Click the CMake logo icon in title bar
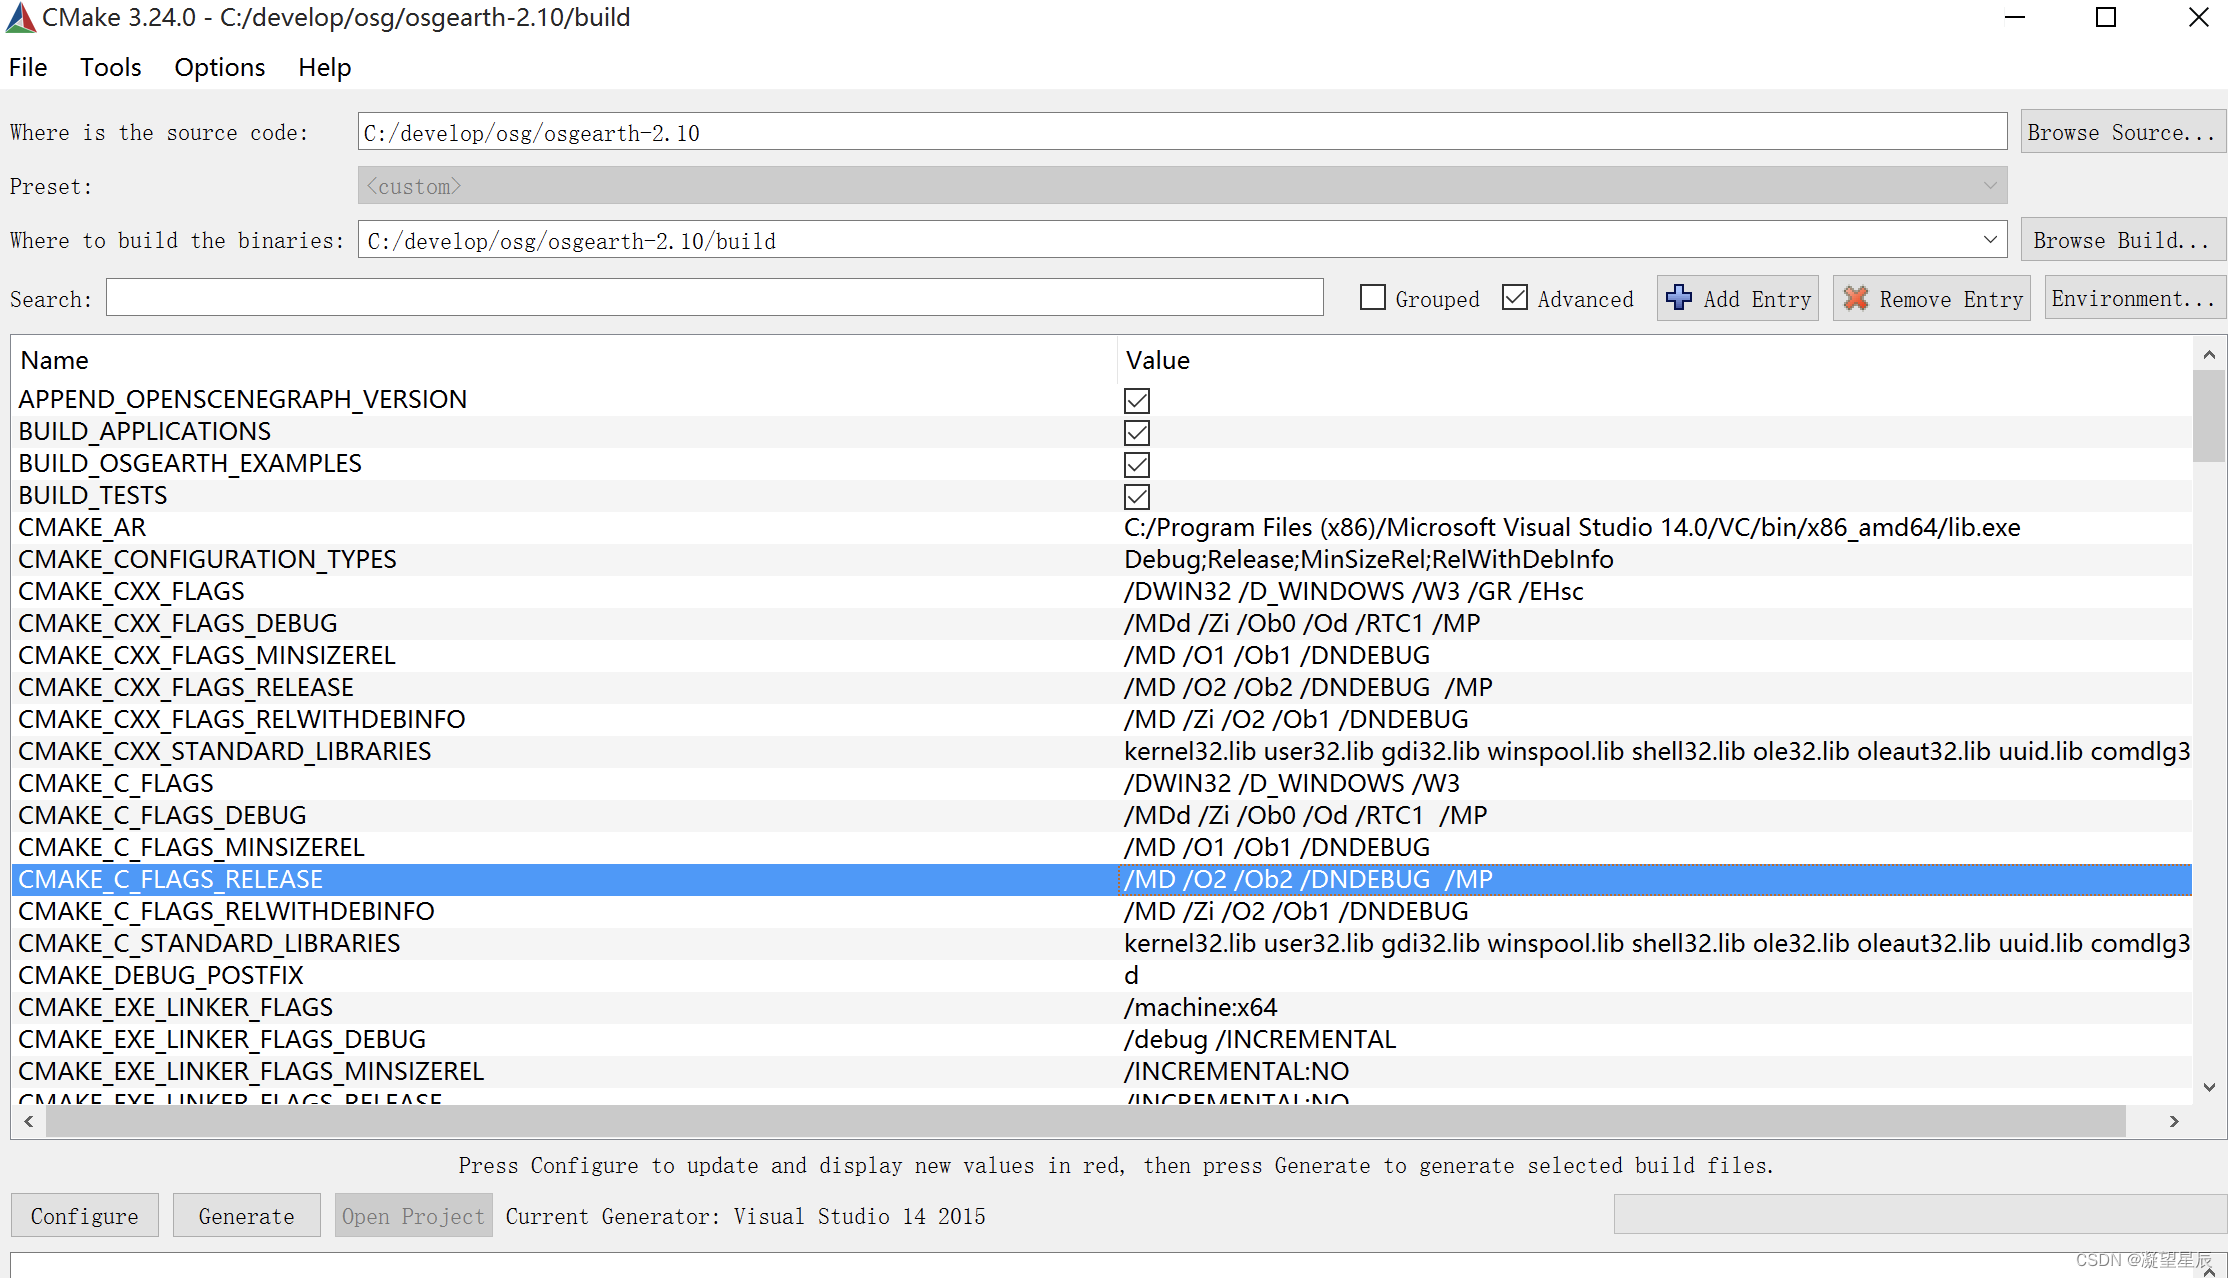The width and height of the screenshot is (2228, 1278). [20, 17]
